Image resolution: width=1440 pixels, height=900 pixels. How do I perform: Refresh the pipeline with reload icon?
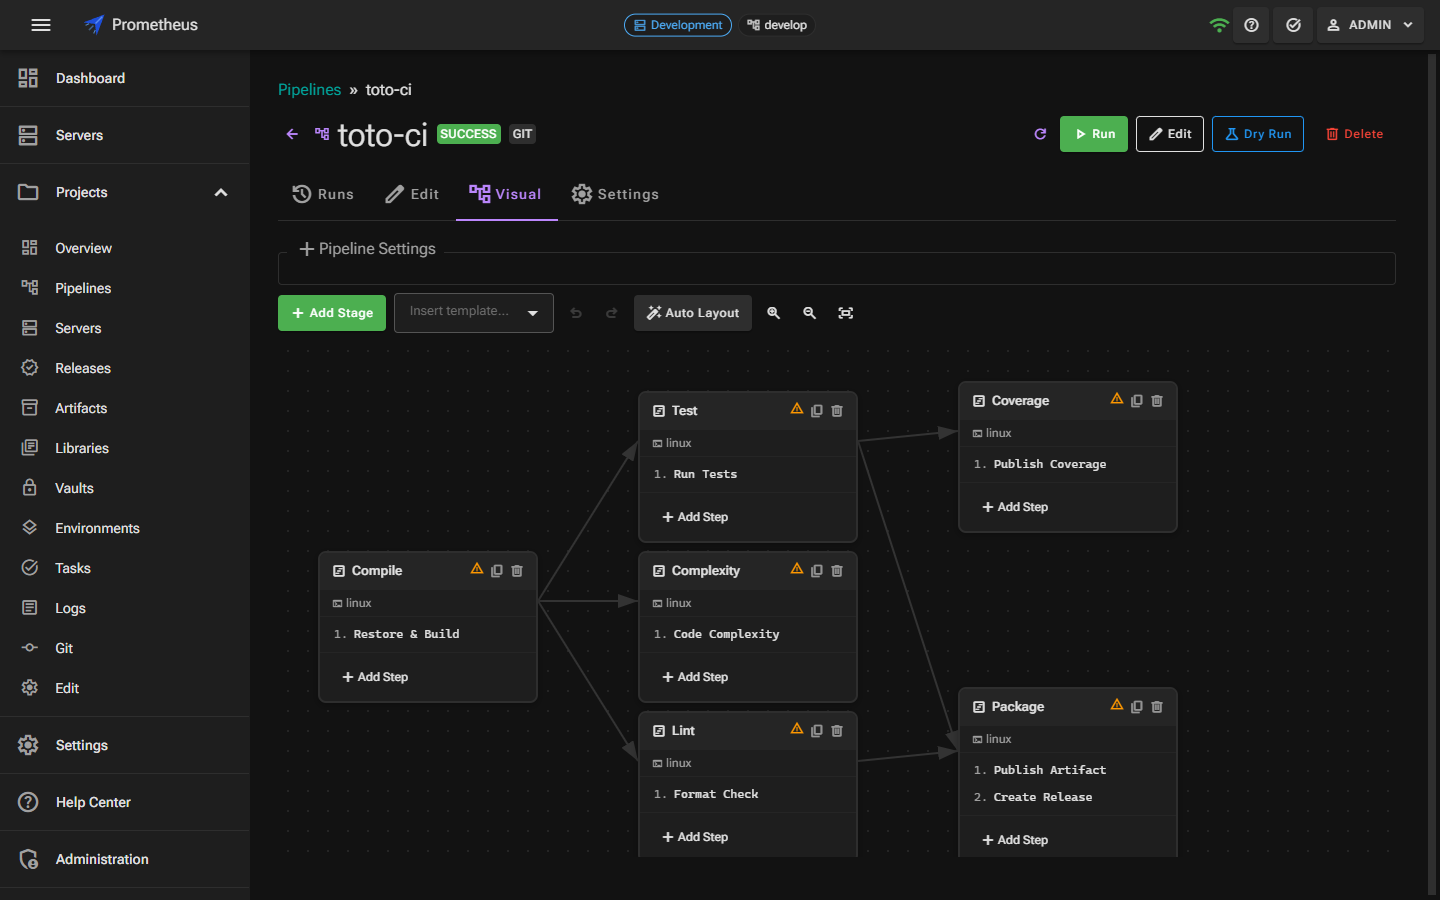point(1040,134)
